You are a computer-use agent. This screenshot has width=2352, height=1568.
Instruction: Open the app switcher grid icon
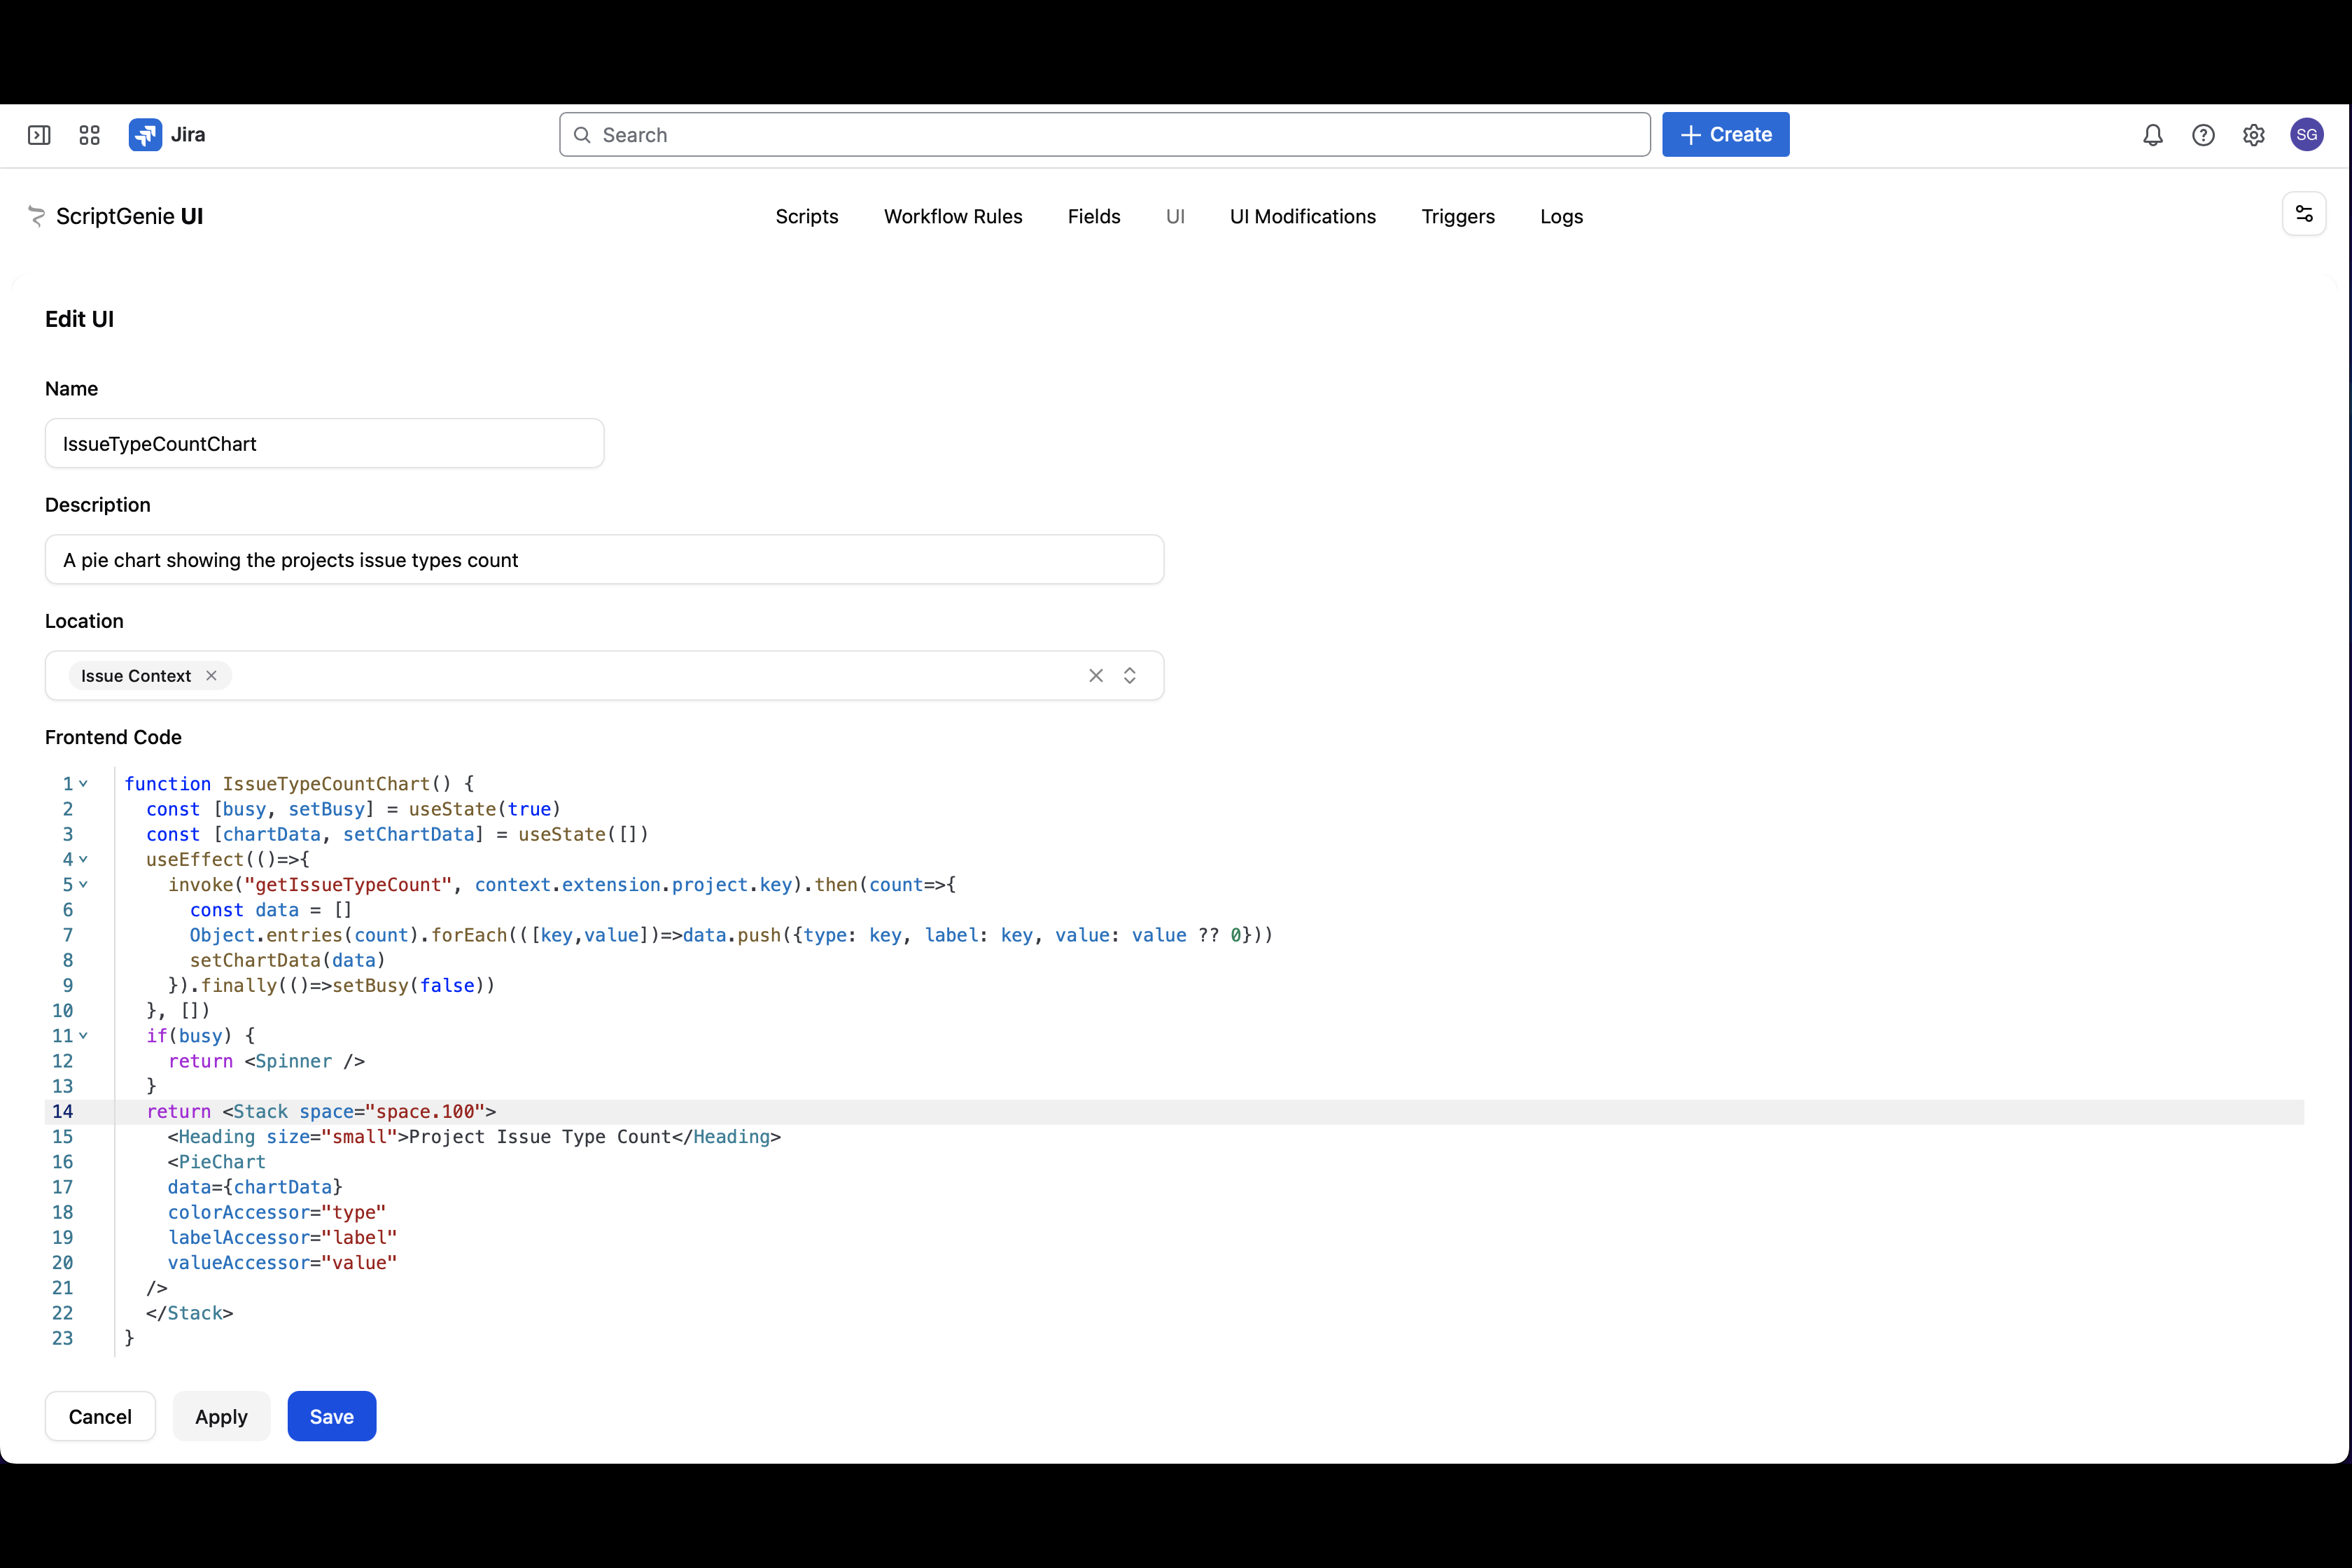pos(90,135)
